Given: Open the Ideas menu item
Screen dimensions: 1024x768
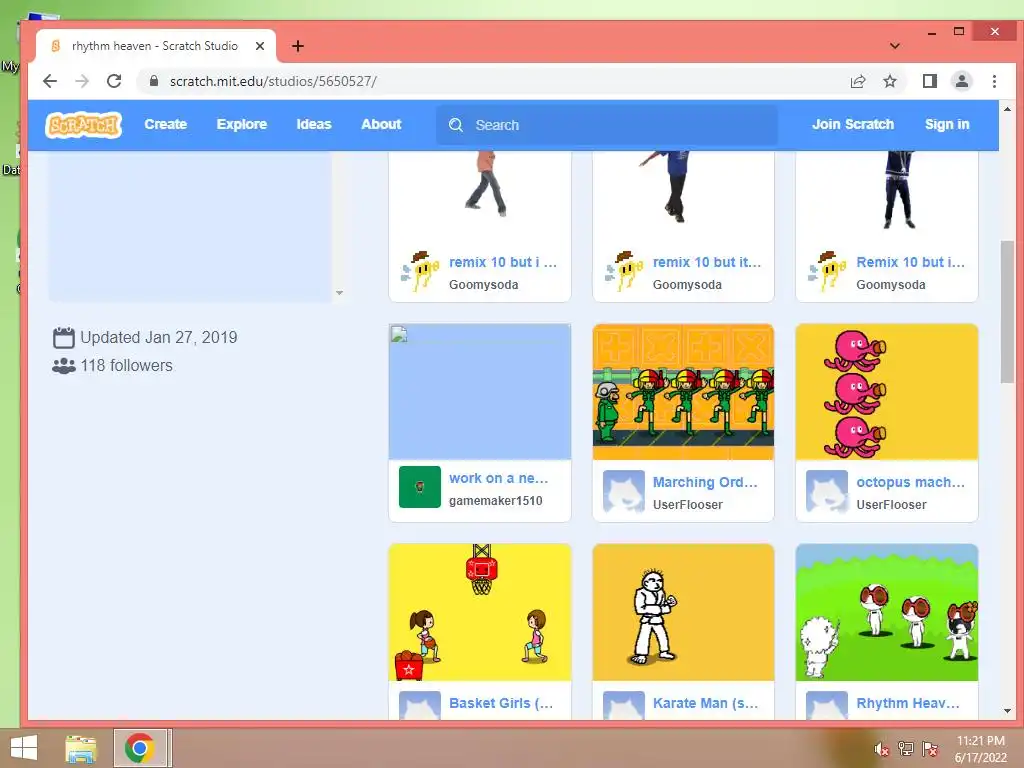Looking at the screenshot, I should (x=314, y=124).
